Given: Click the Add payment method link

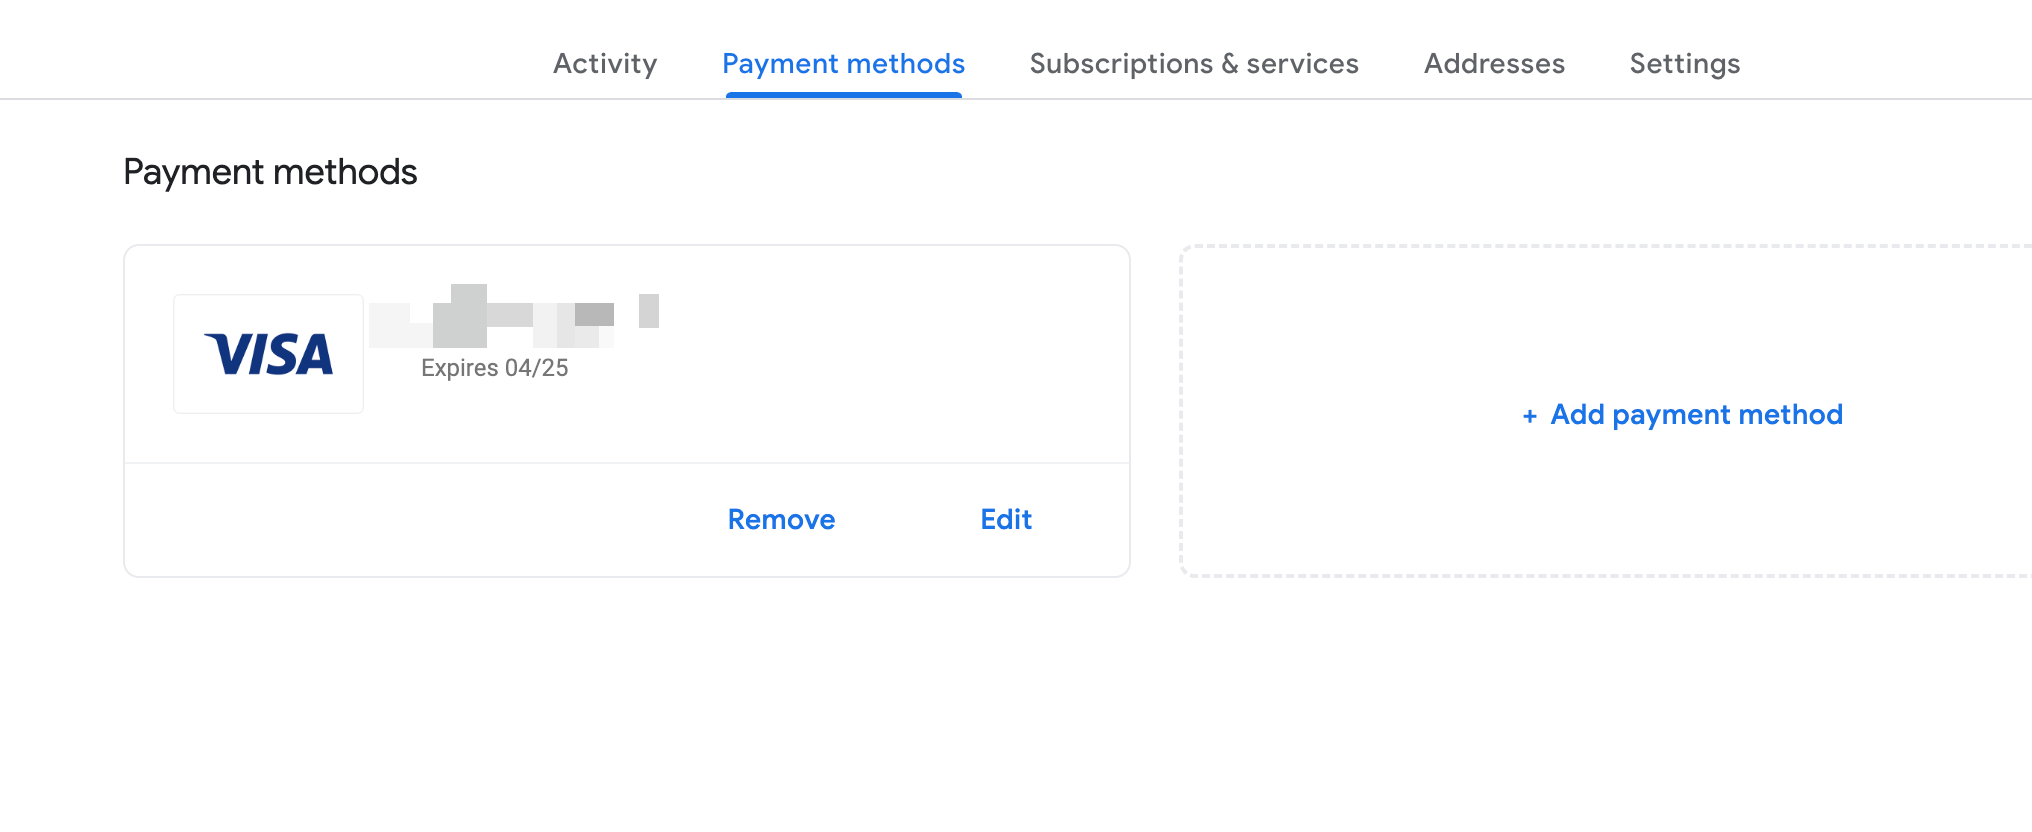Looking at the screenshot, I should (x=1696, y=415).
